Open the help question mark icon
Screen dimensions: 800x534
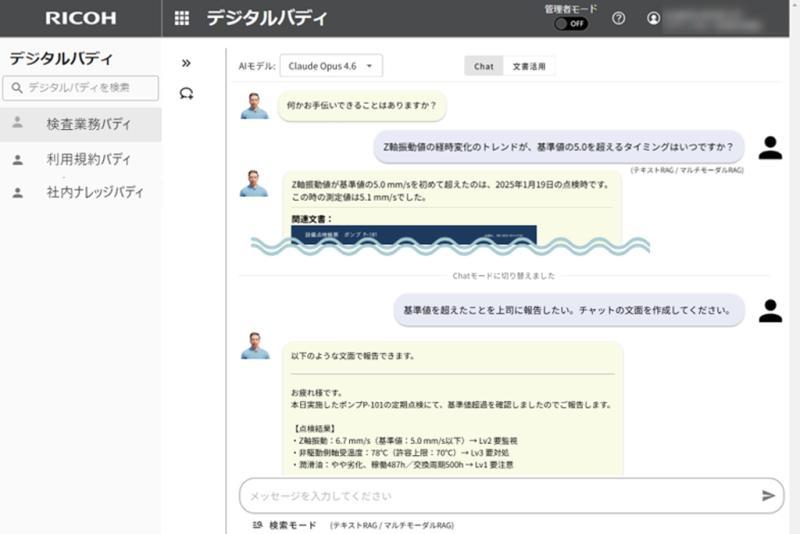pos(618,18)
